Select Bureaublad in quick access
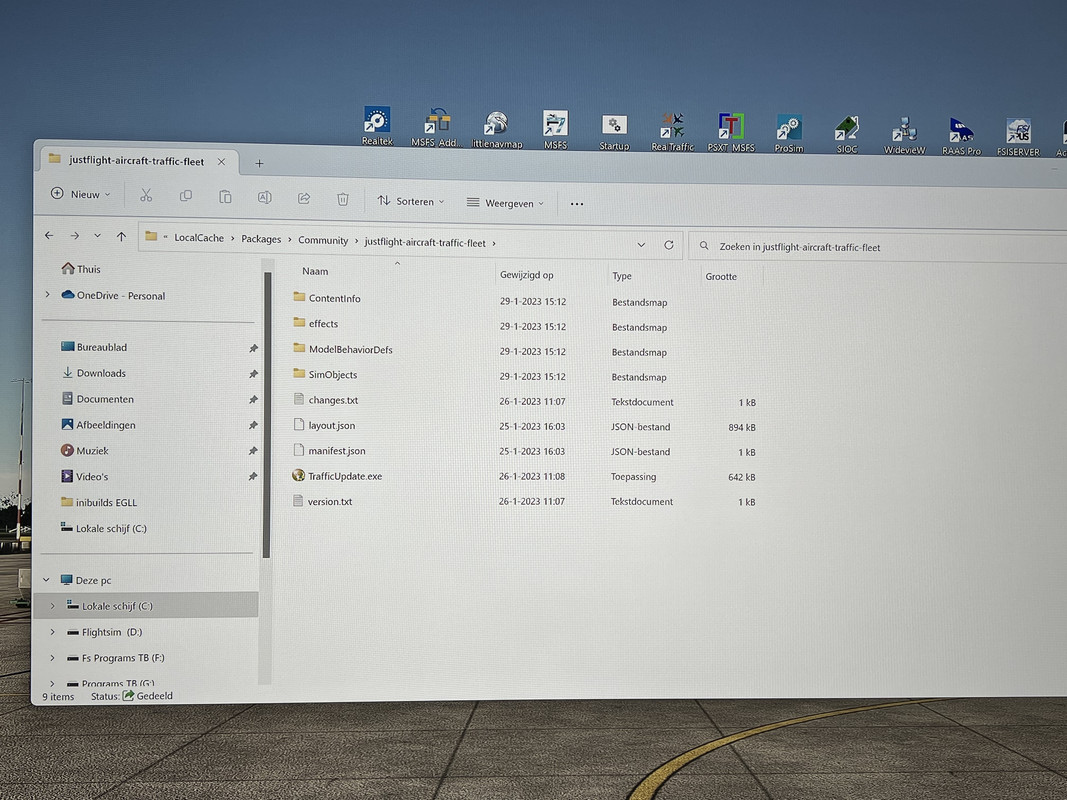This screenshot has width=1067, height=800. coord(94,346)
